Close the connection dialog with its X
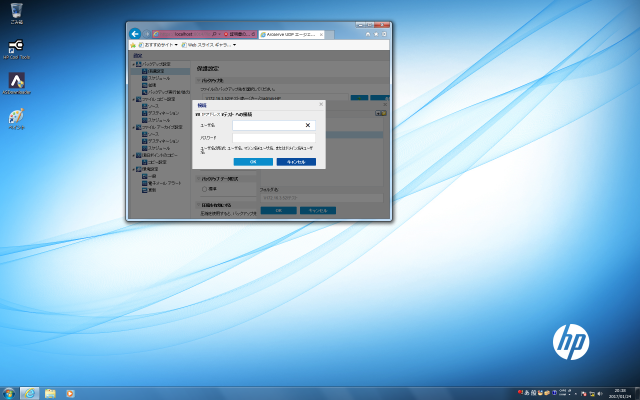640x400 pixels. pos(320,104)
